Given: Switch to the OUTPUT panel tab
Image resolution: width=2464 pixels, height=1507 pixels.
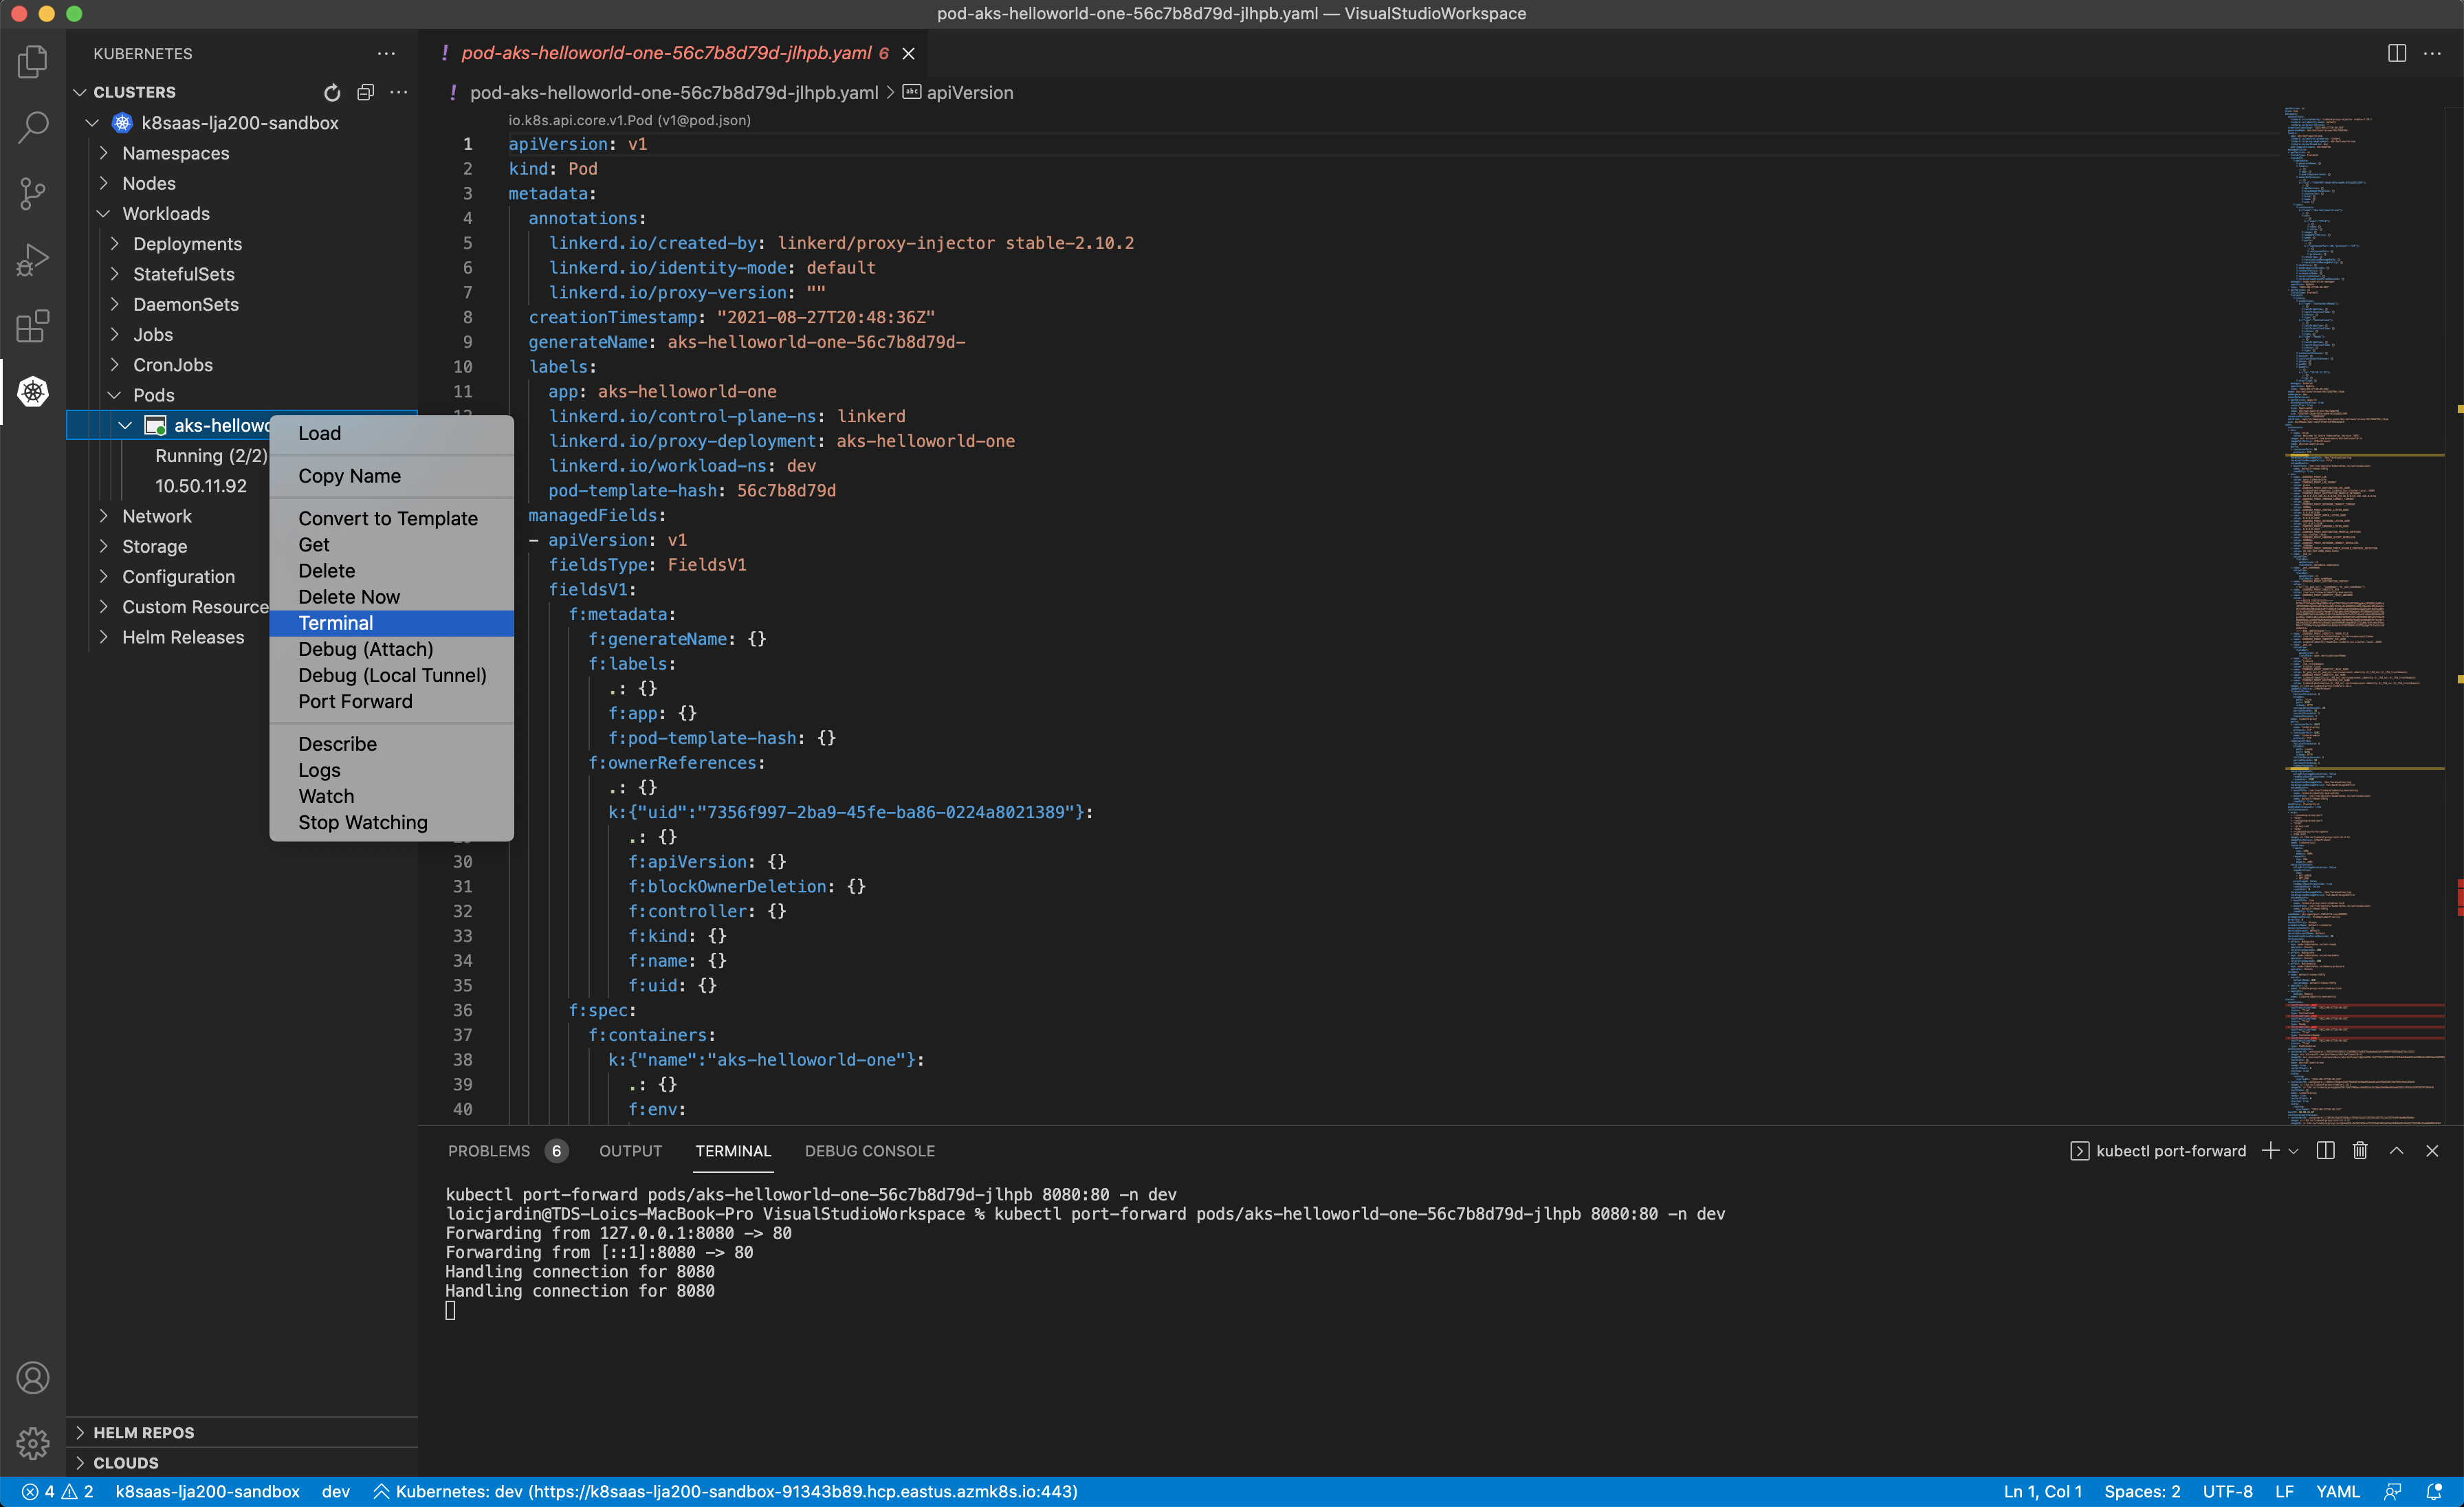Looking at the screenshot, I should click(x=630, y=1151).
